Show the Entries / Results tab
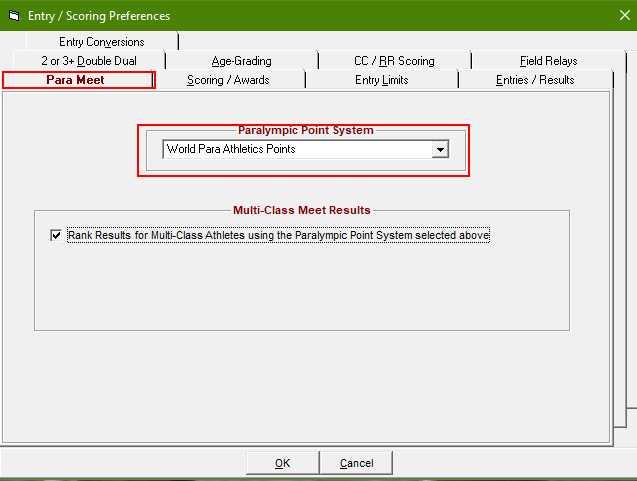The width and height of the screenshot is (637, 481). point(535,80)
